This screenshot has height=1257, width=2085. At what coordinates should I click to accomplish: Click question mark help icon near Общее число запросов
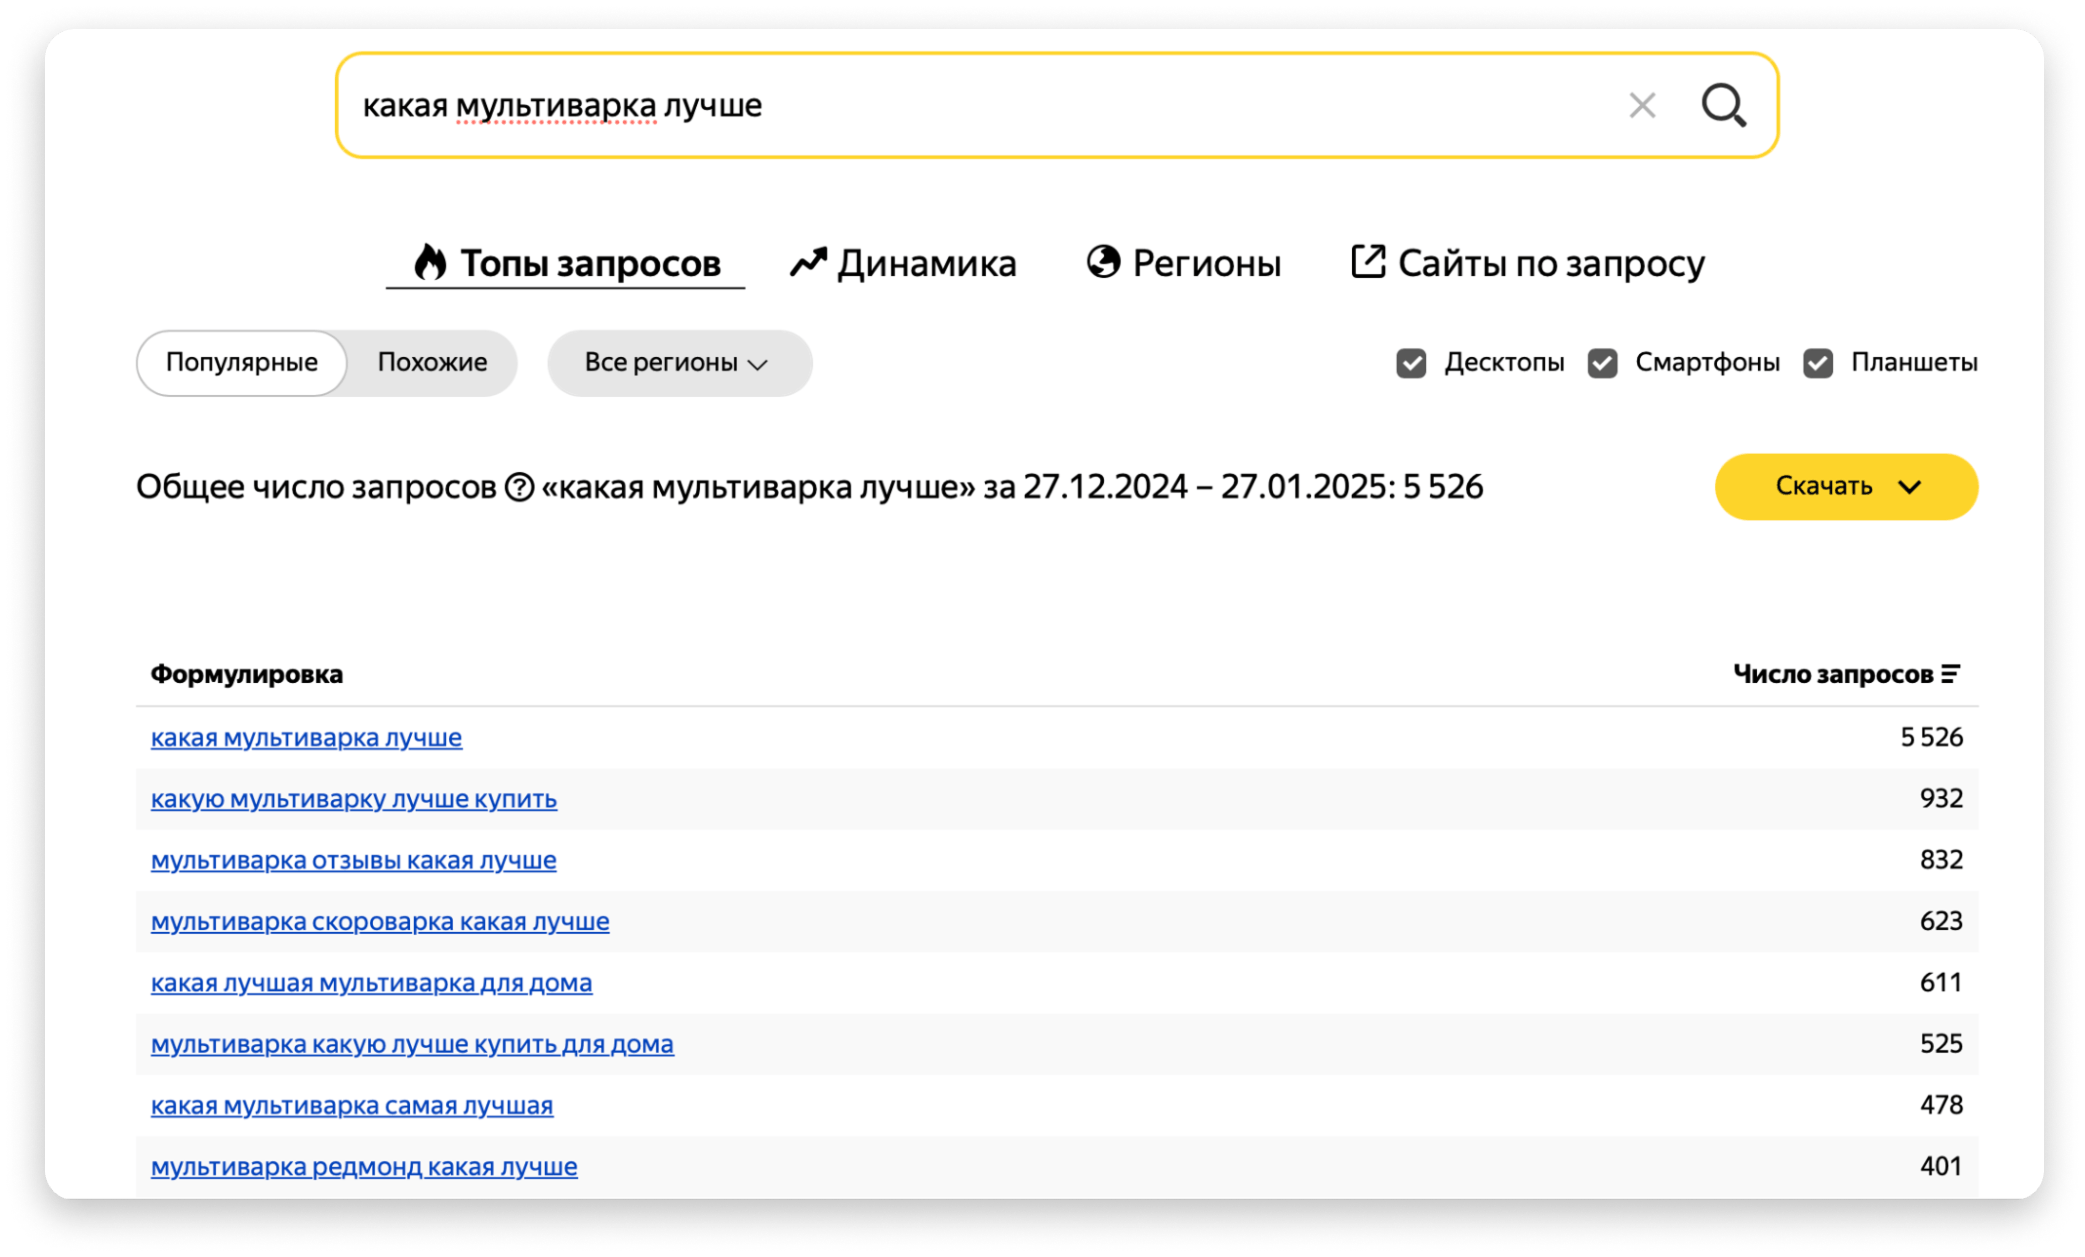pos(519,487)
